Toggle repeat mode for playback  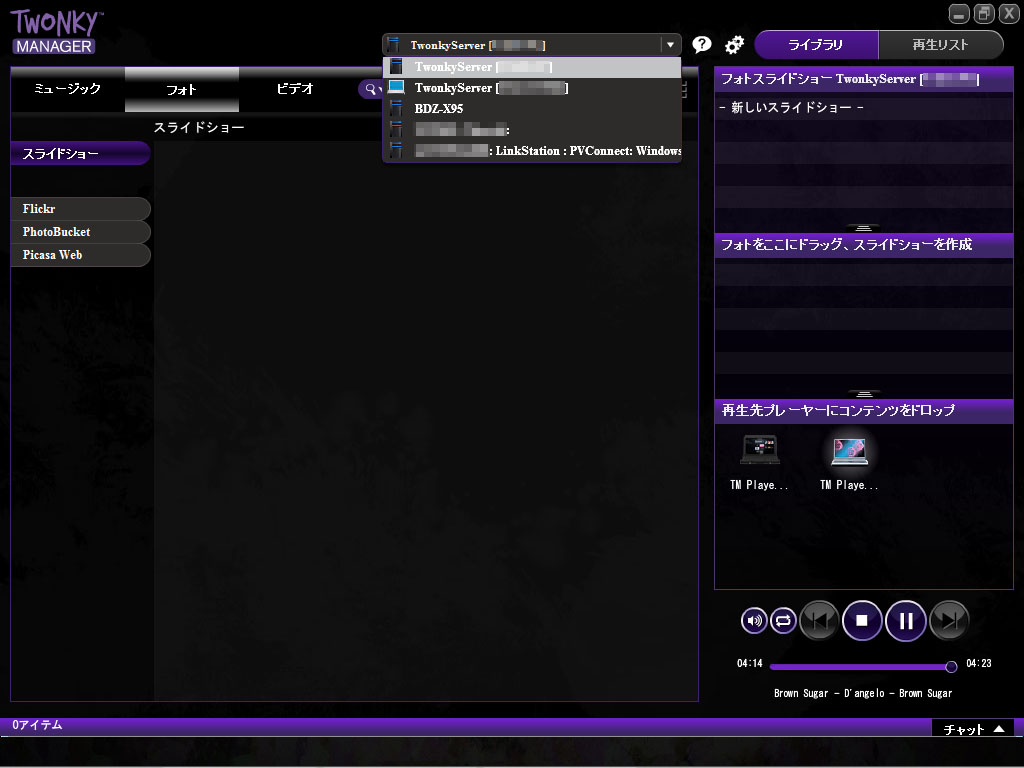pyautogui.click(x=783, y=620)
